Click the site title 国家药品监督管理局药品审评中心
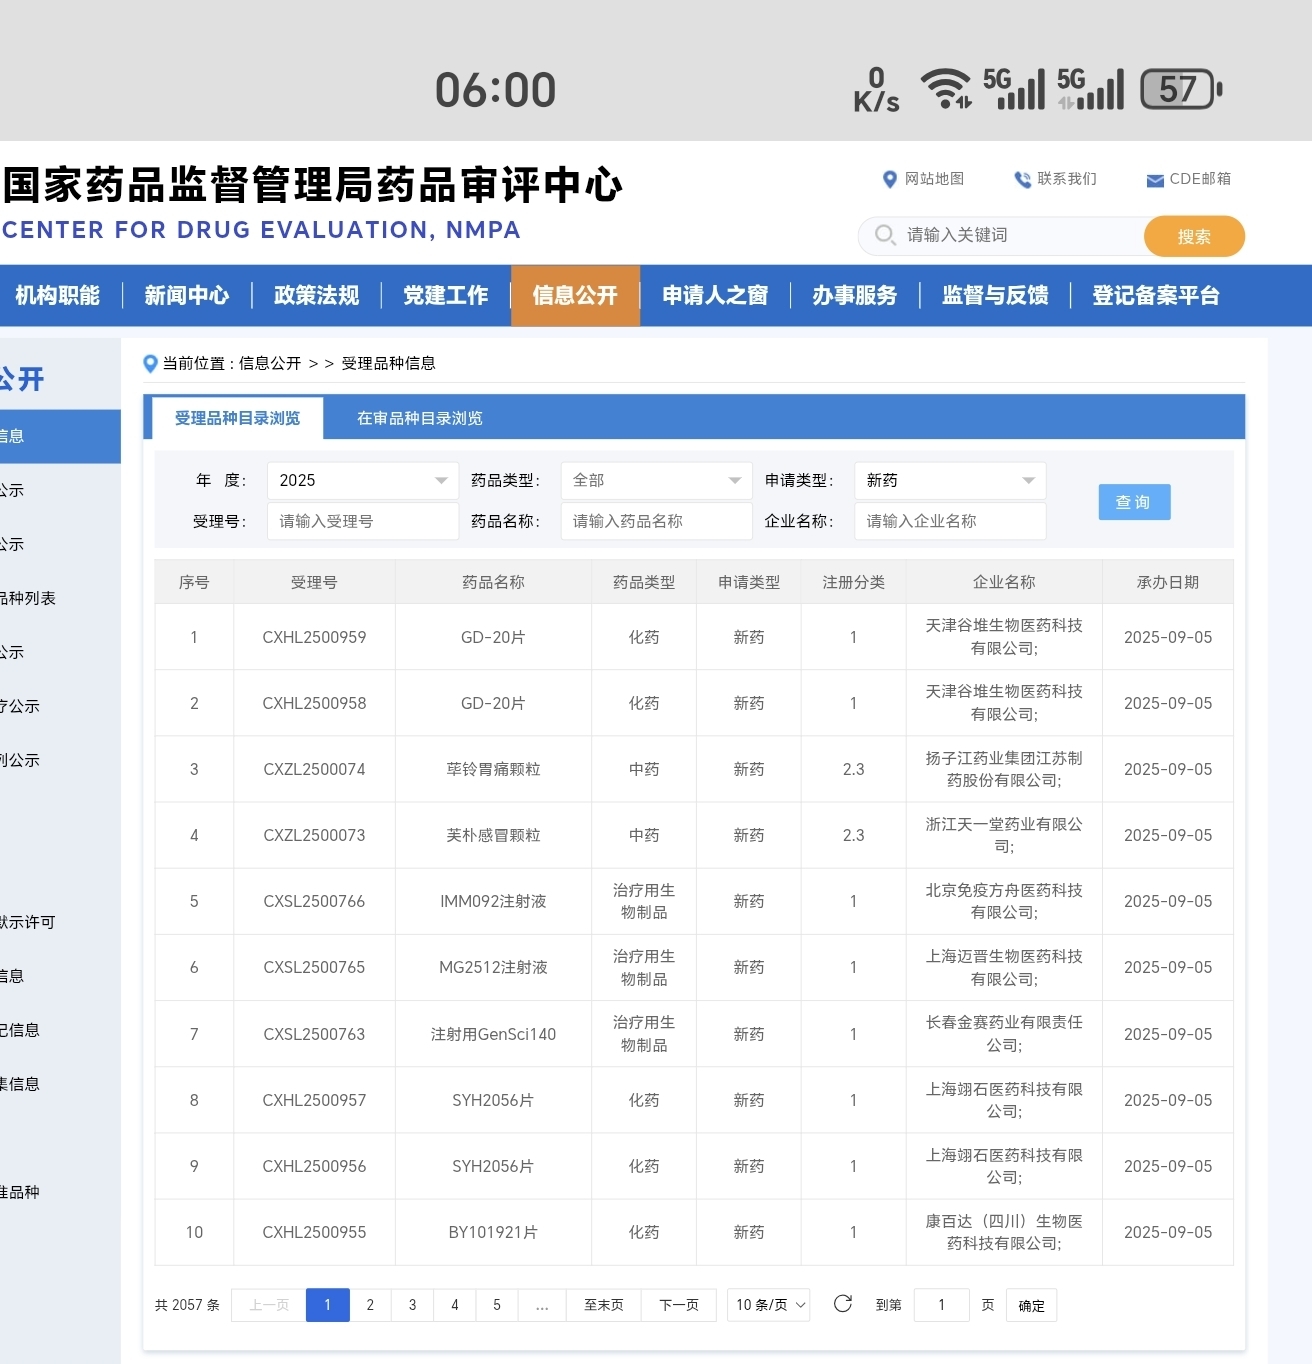 point(312,186)
